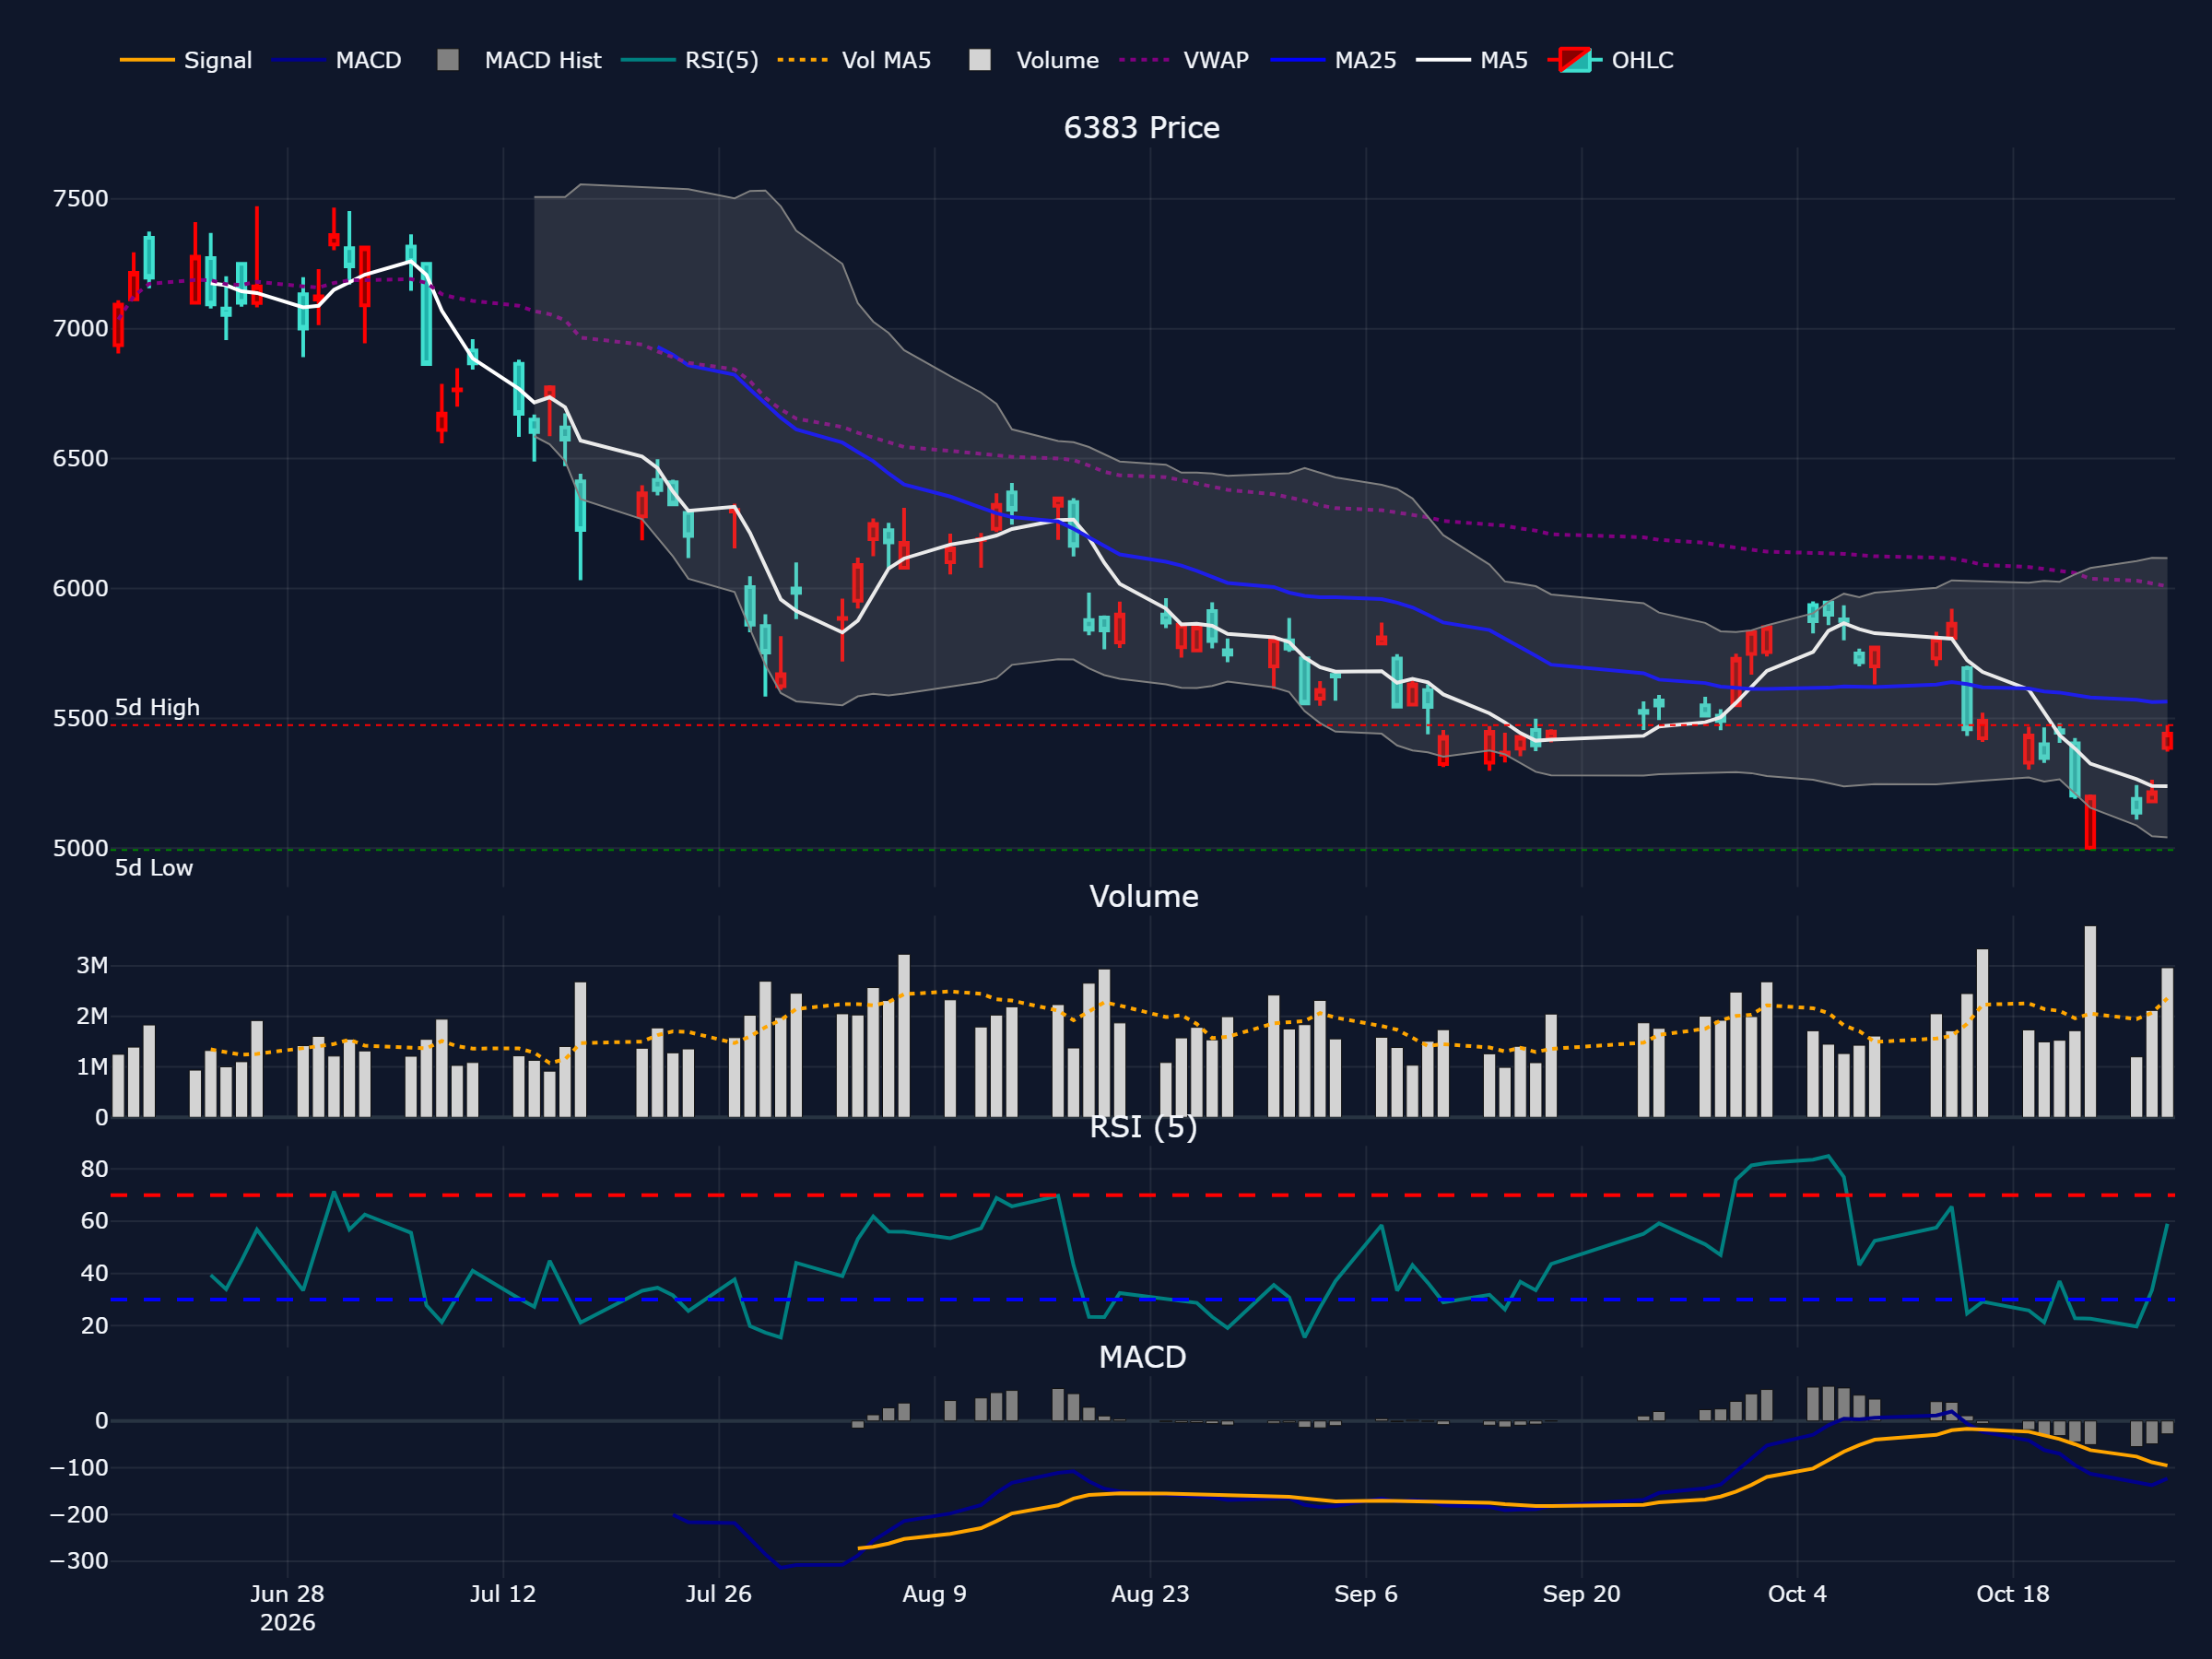The width and height of the screenshot is (2212, 1659).
Task: Hide the MACD Hist series in legend
Action: (x=519, y=60)
